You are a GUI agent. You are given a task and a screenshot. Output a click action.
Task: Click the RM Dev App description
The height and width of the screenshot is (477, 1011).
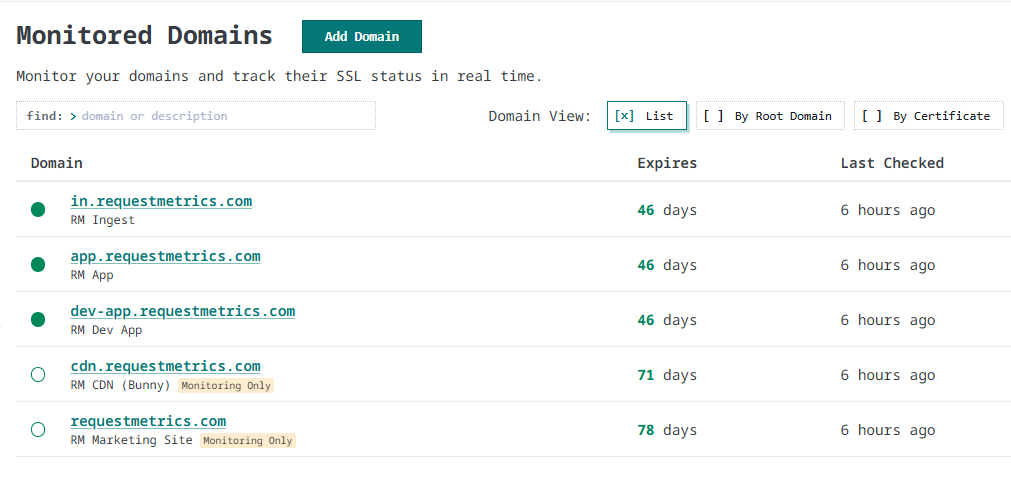(106, 330)
